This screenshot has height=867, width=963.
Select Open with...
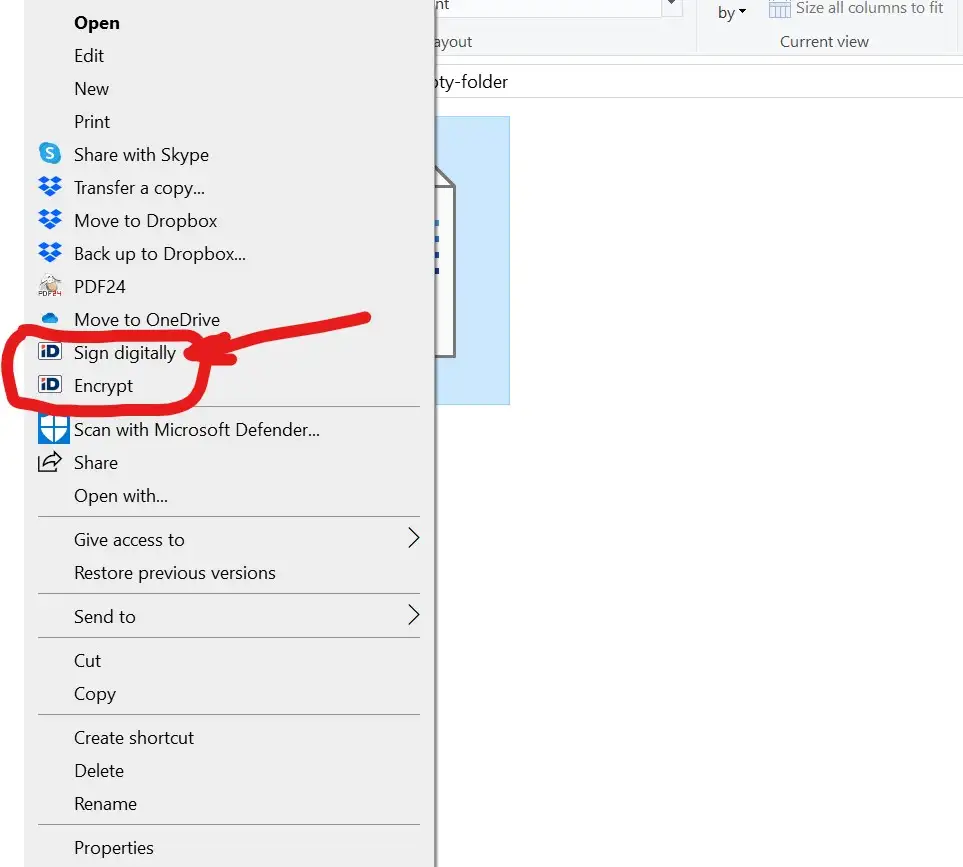point(119,496)
